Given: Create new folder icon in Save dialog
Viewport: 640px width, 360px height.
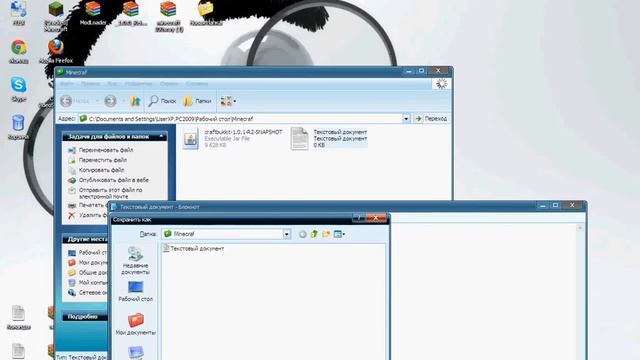Looking at the screenshot, I should [326, 234].
